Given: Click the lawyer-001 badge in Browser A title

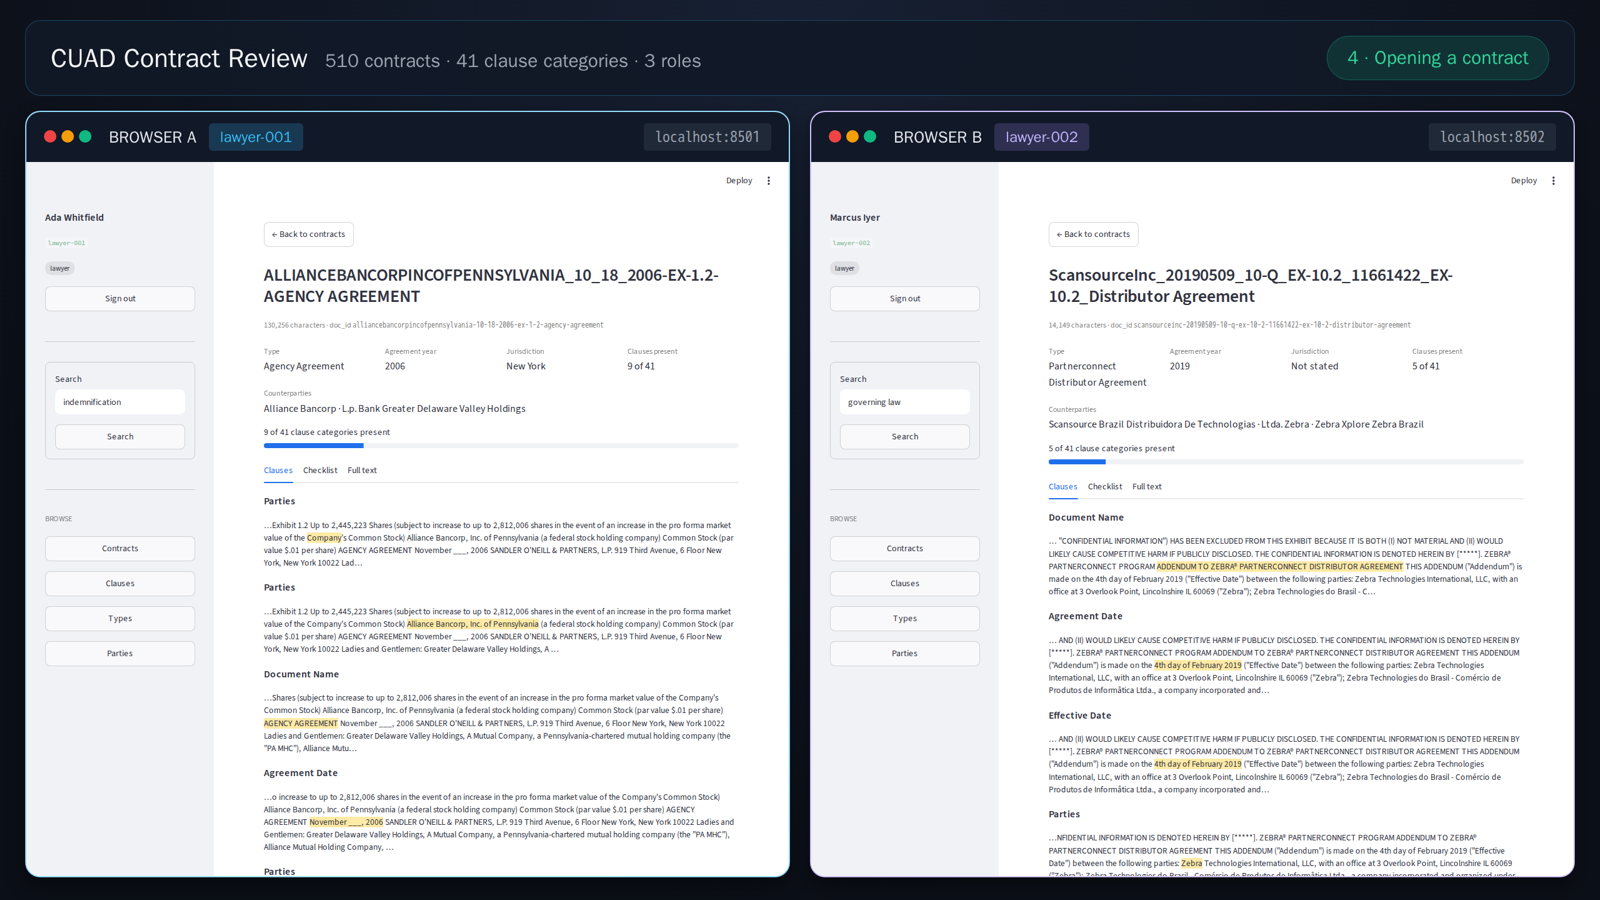Looking at the screenshot, I should click(256, 137).
